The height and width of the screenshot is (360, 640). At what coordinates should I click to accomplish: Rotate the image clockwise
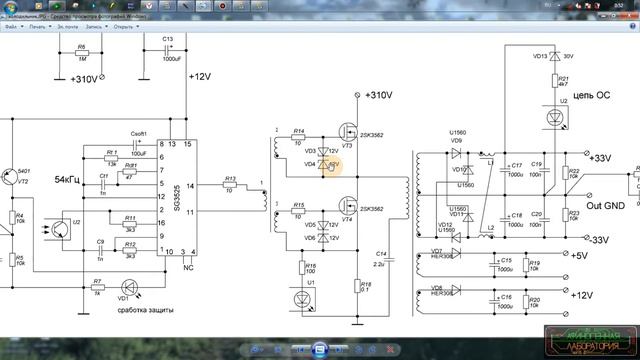(372, 349)
